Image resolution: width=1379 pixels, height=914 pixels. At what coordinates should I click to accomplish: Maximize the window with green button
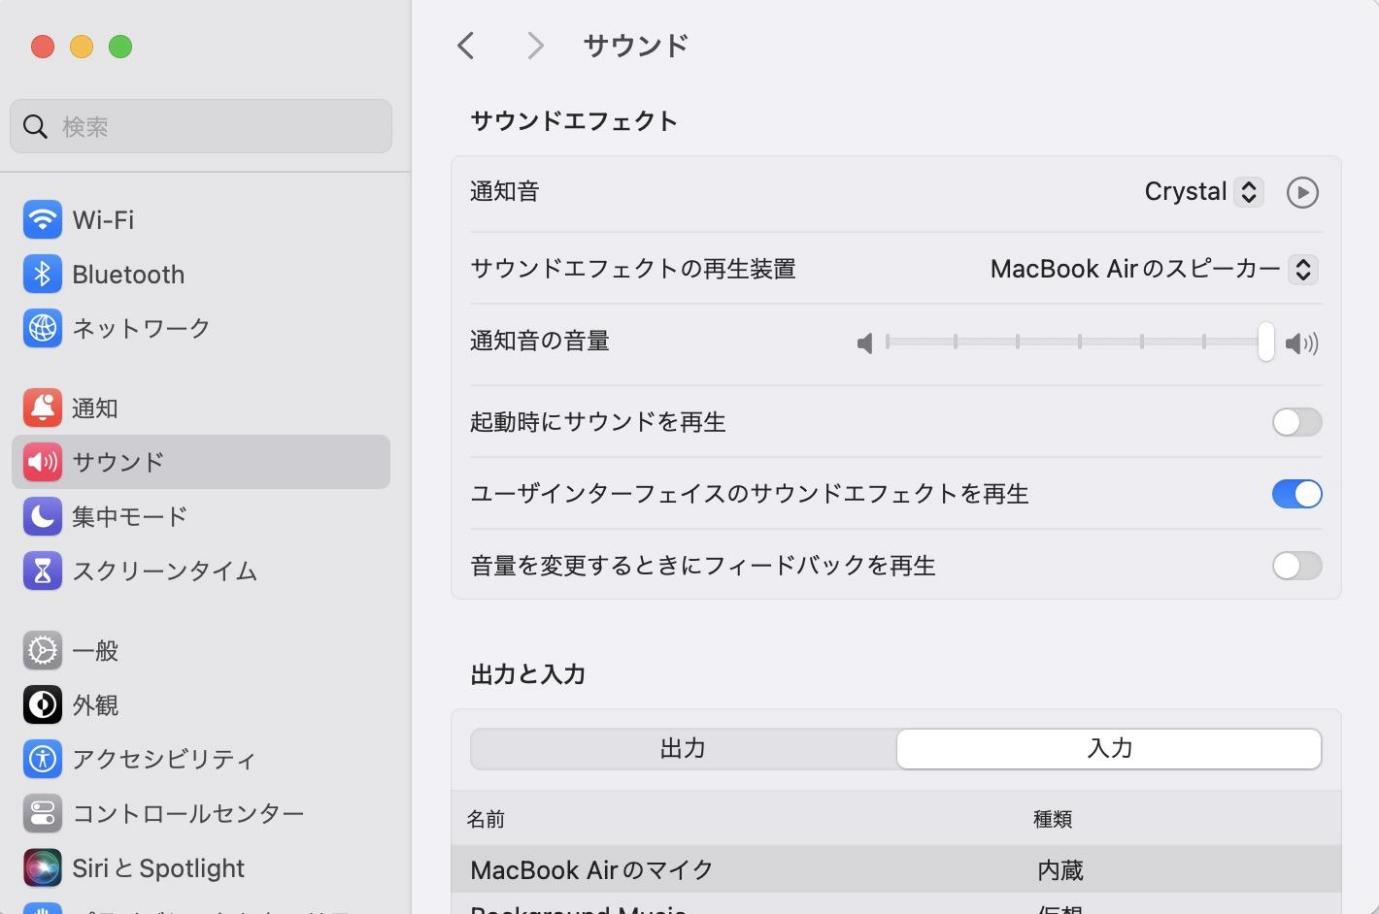pyautogui.click(x=120, y=46)
